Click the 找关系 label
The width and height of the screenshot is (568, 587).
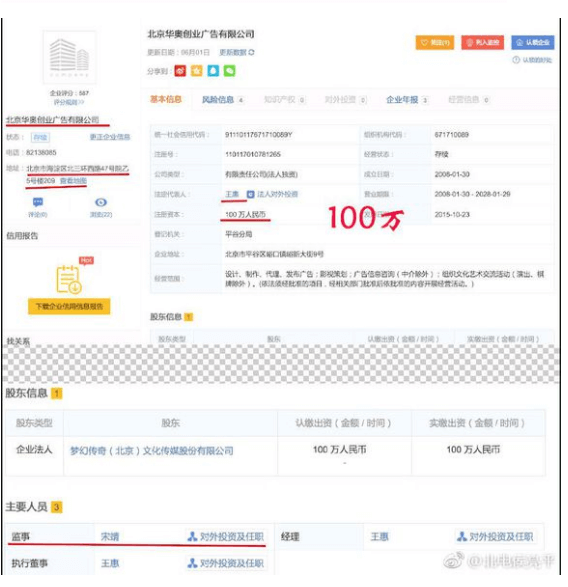pyautogui.click(x=18, y=341)
